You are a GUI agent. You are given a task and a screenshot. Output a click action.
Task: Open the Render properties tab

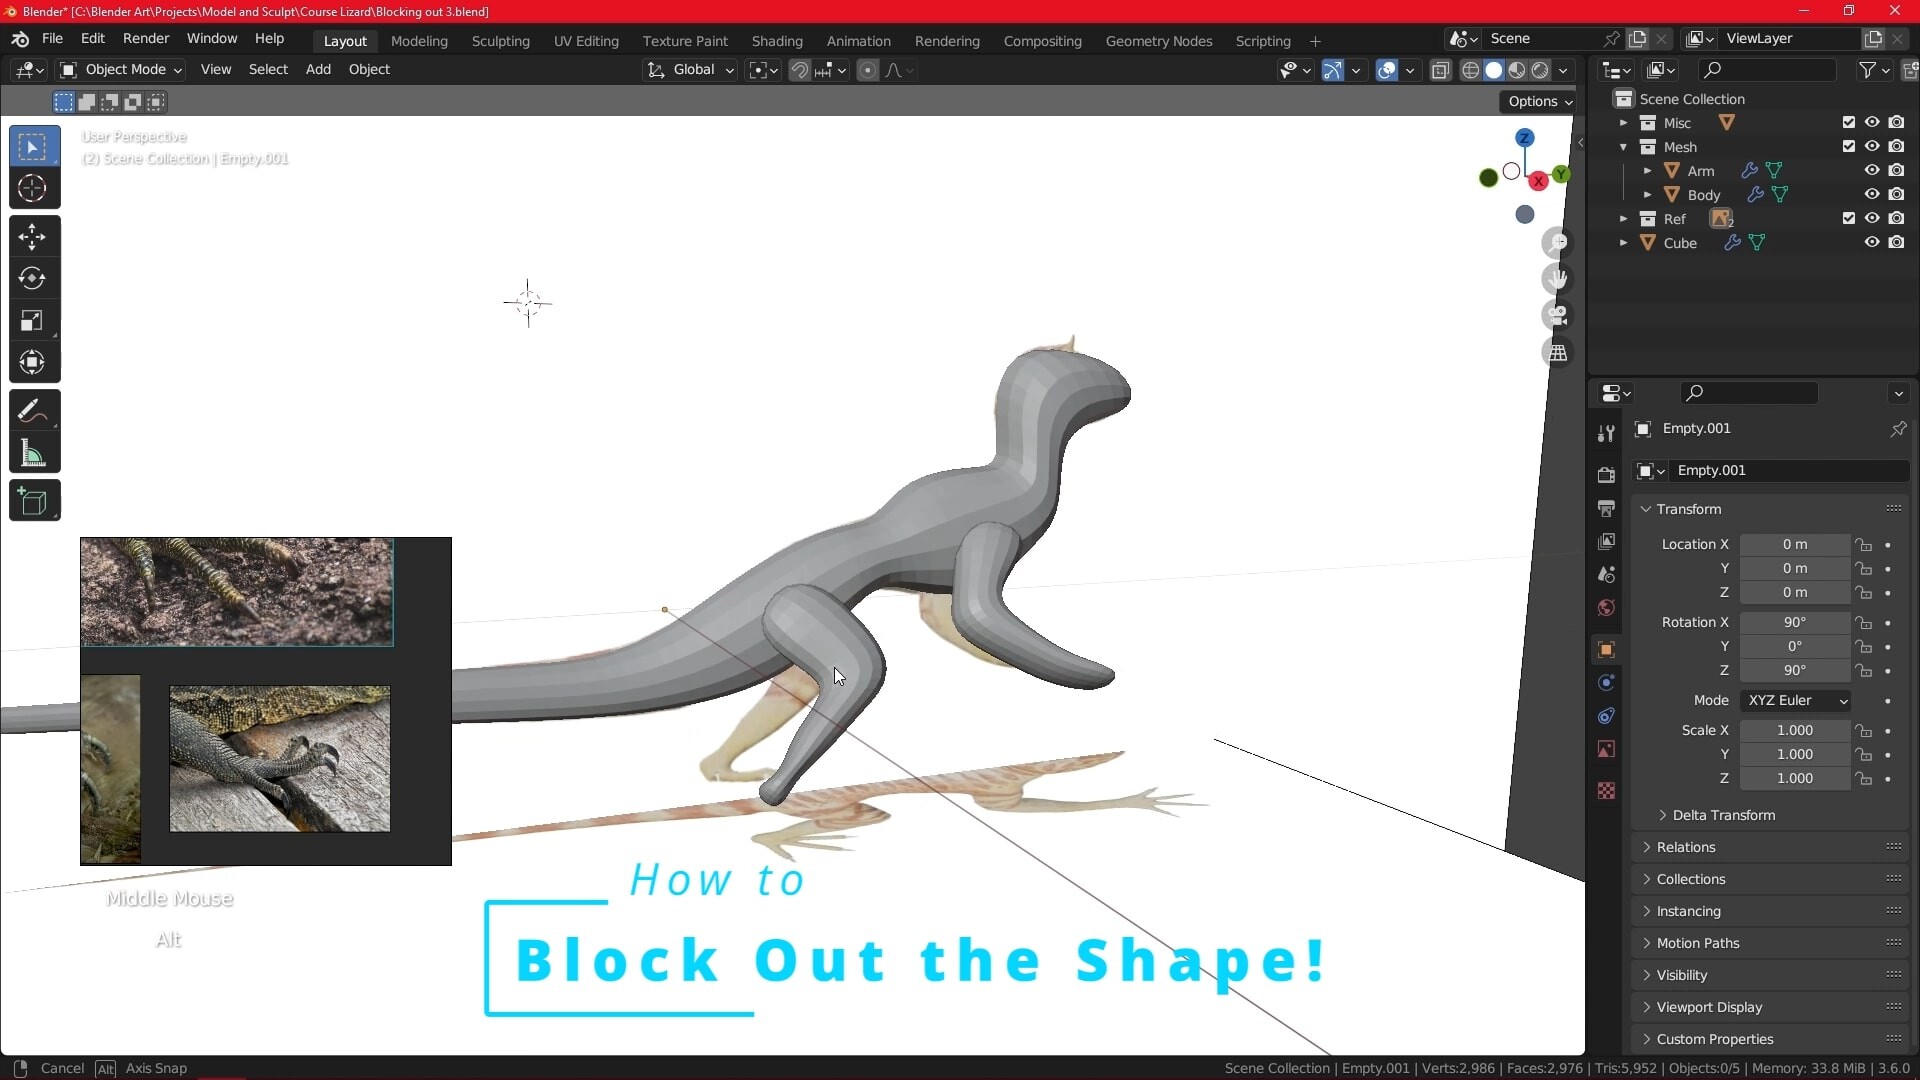(x=1607, y=475)
